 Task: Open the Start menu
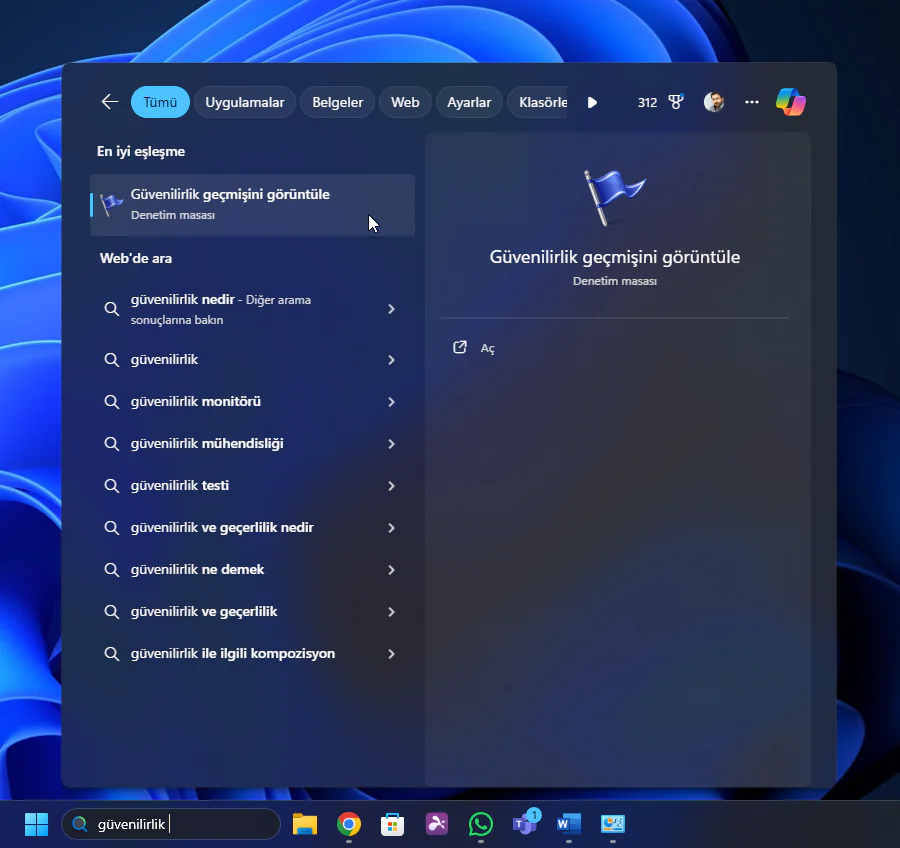click(36, 823)
